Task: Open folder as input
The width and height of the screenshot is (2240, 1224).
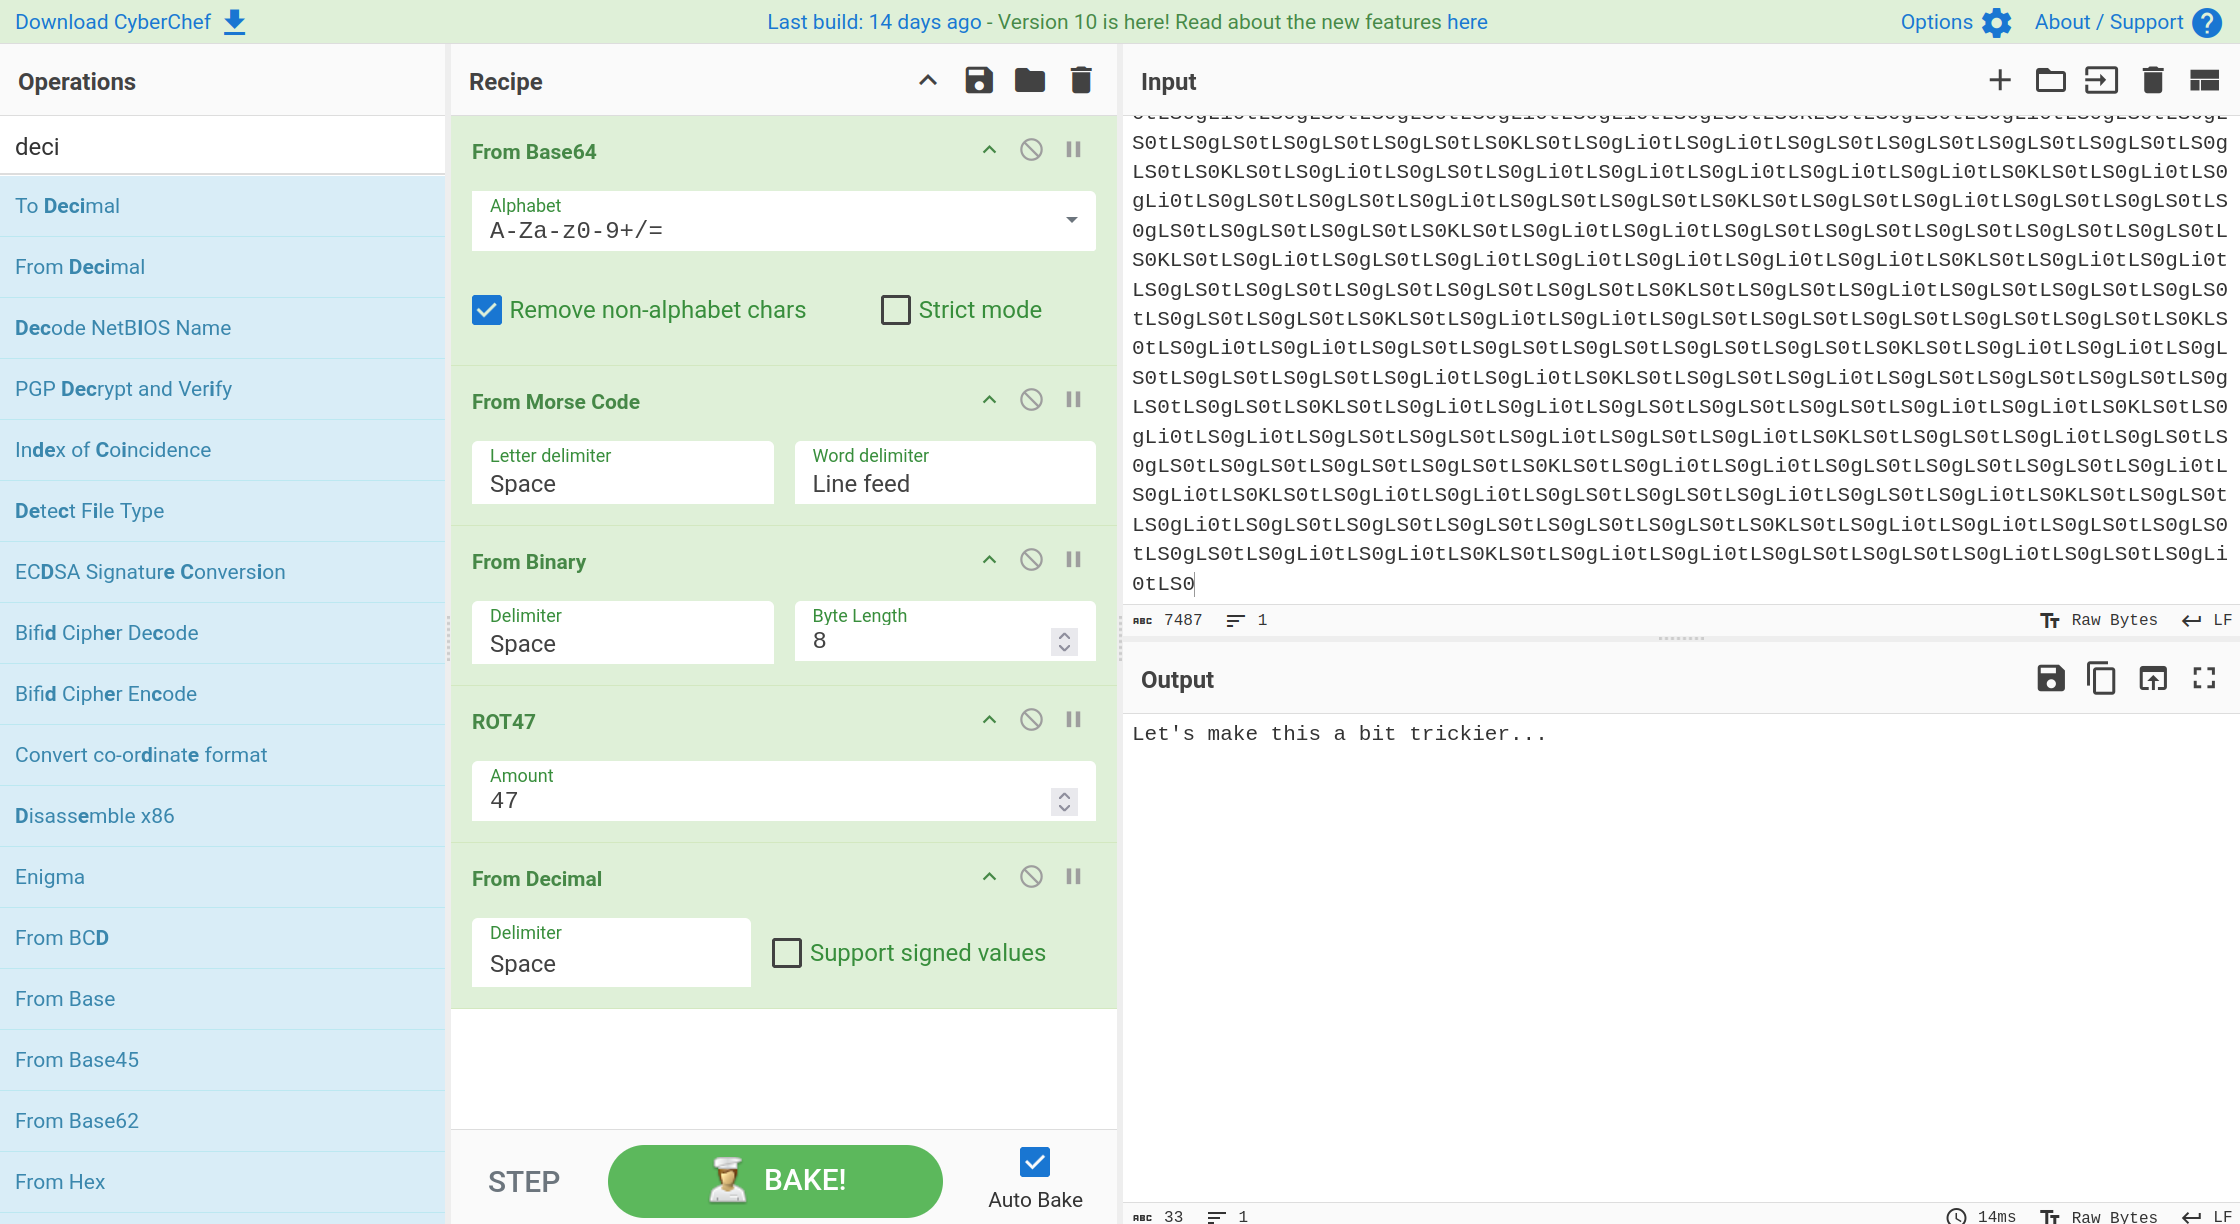Action: click(2051, 81)
